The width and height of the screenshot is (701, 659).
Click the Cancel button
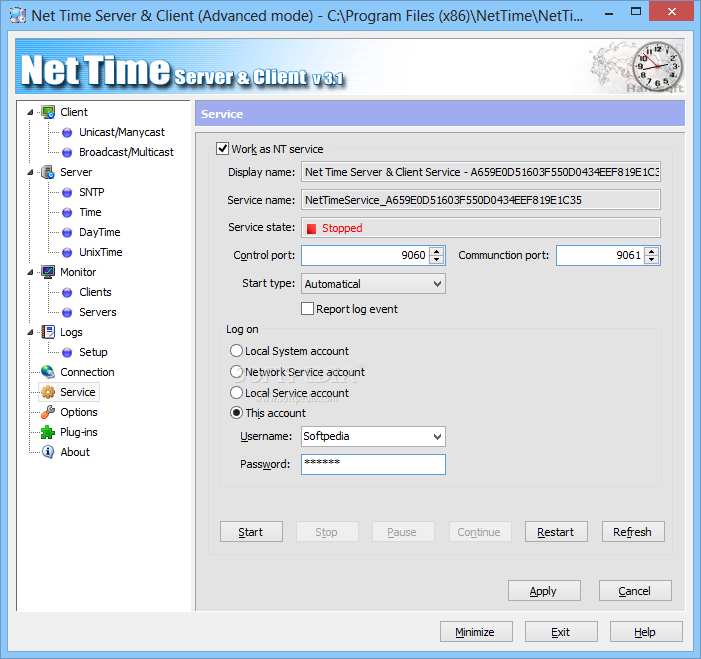point(635,591)
